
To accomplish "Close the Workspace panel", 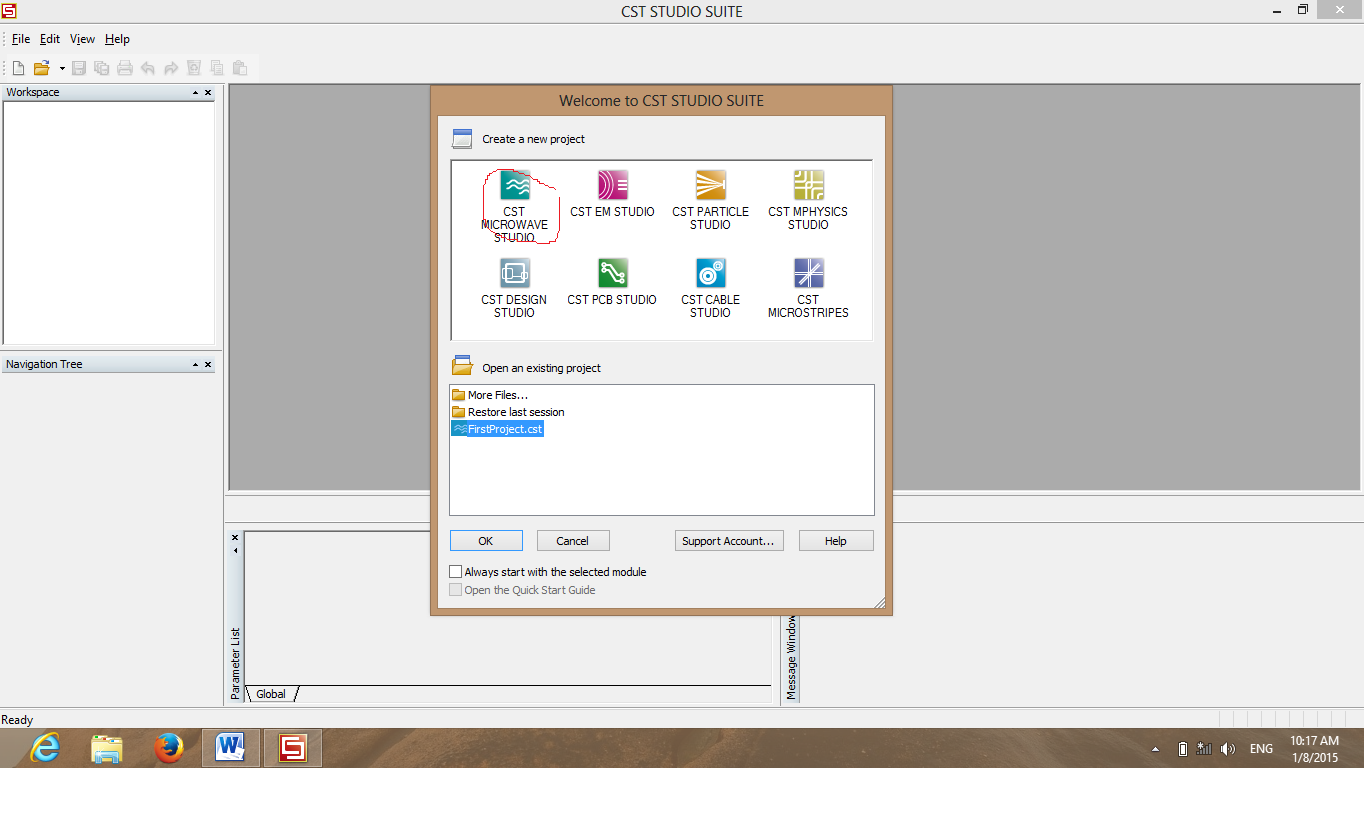I will tap(208, 93).
